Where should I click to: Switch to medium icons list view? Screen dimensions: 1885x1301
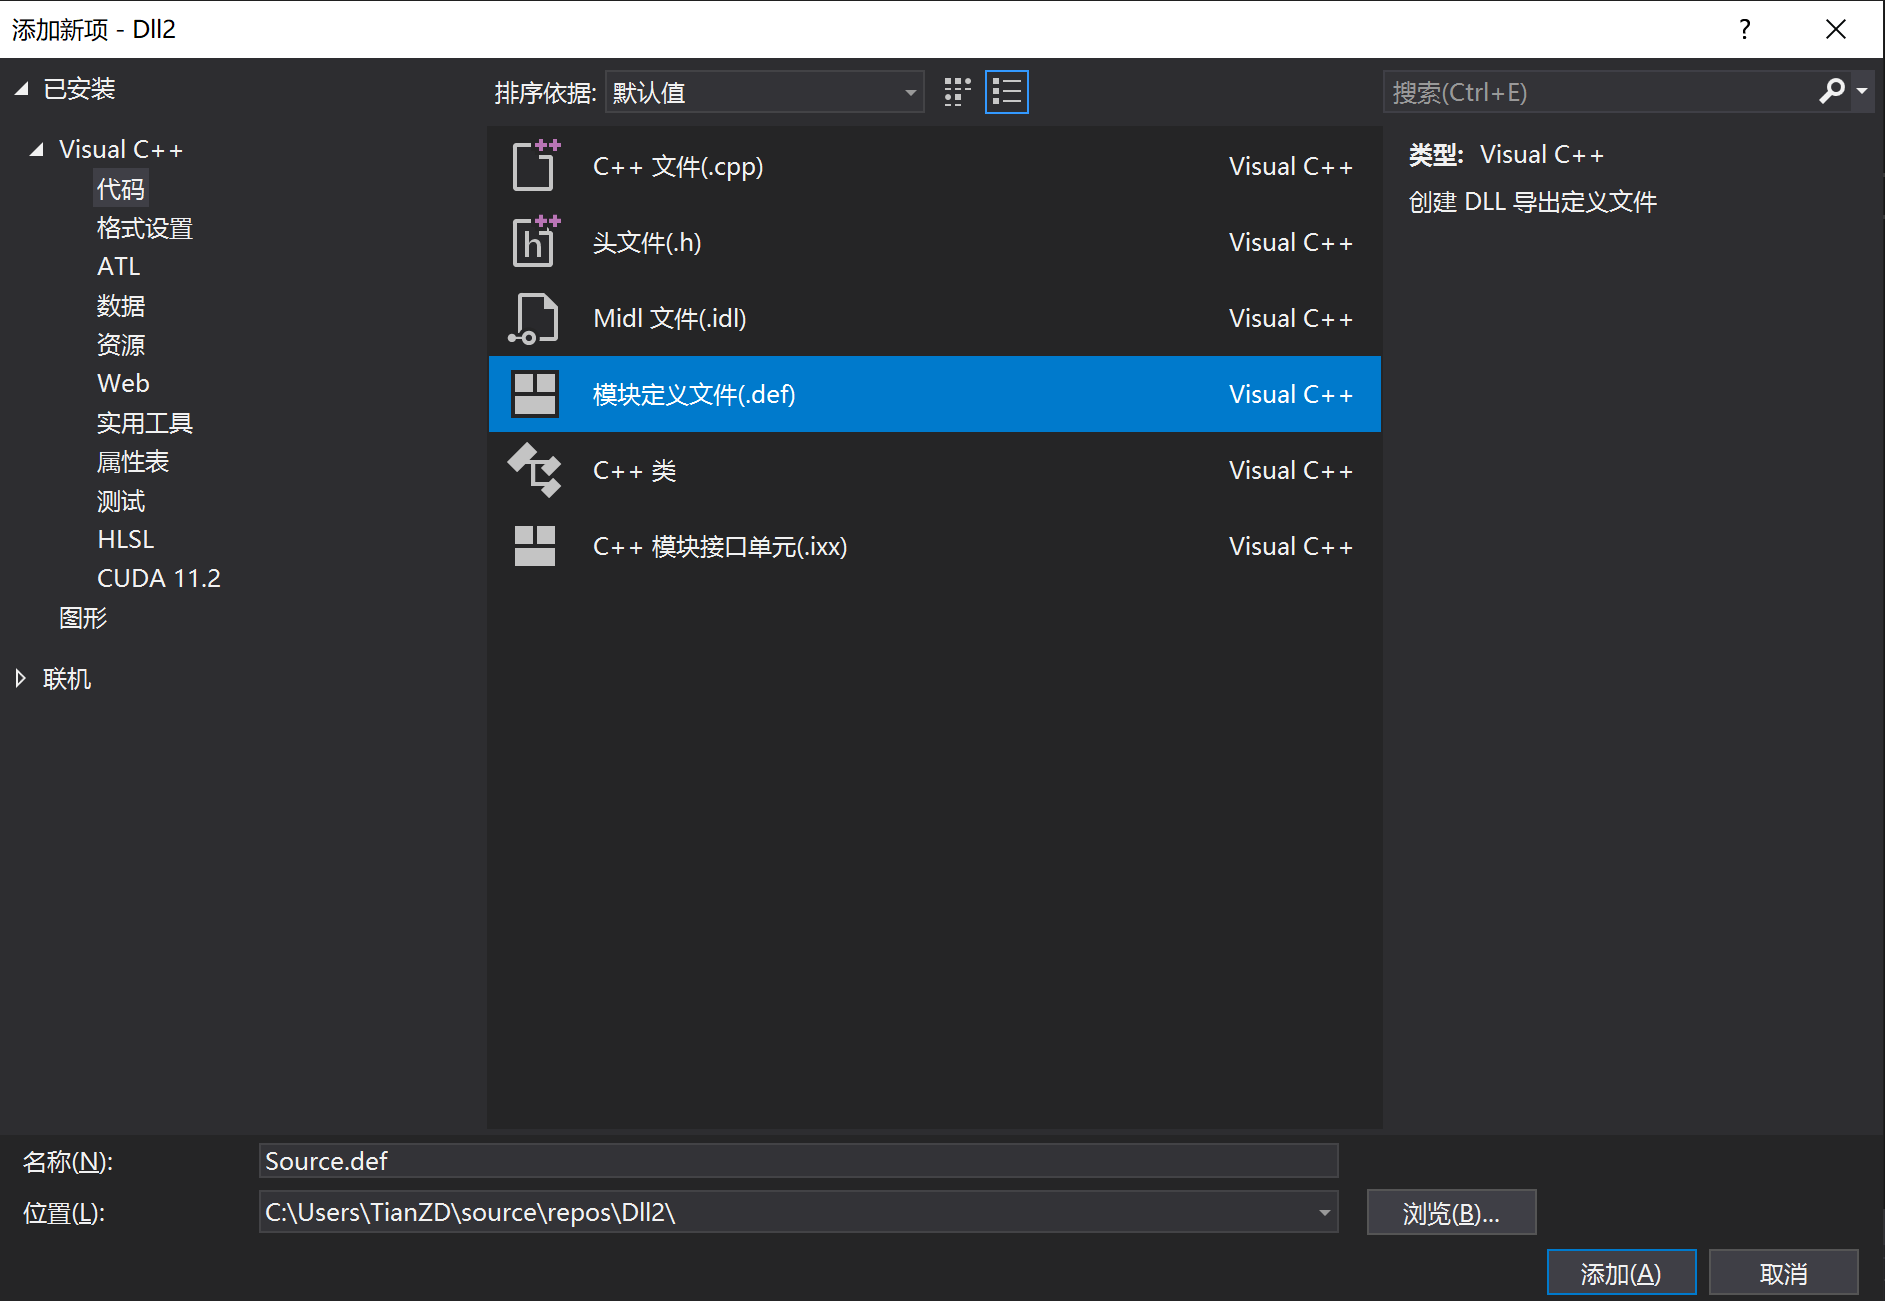coord(1007,92)
